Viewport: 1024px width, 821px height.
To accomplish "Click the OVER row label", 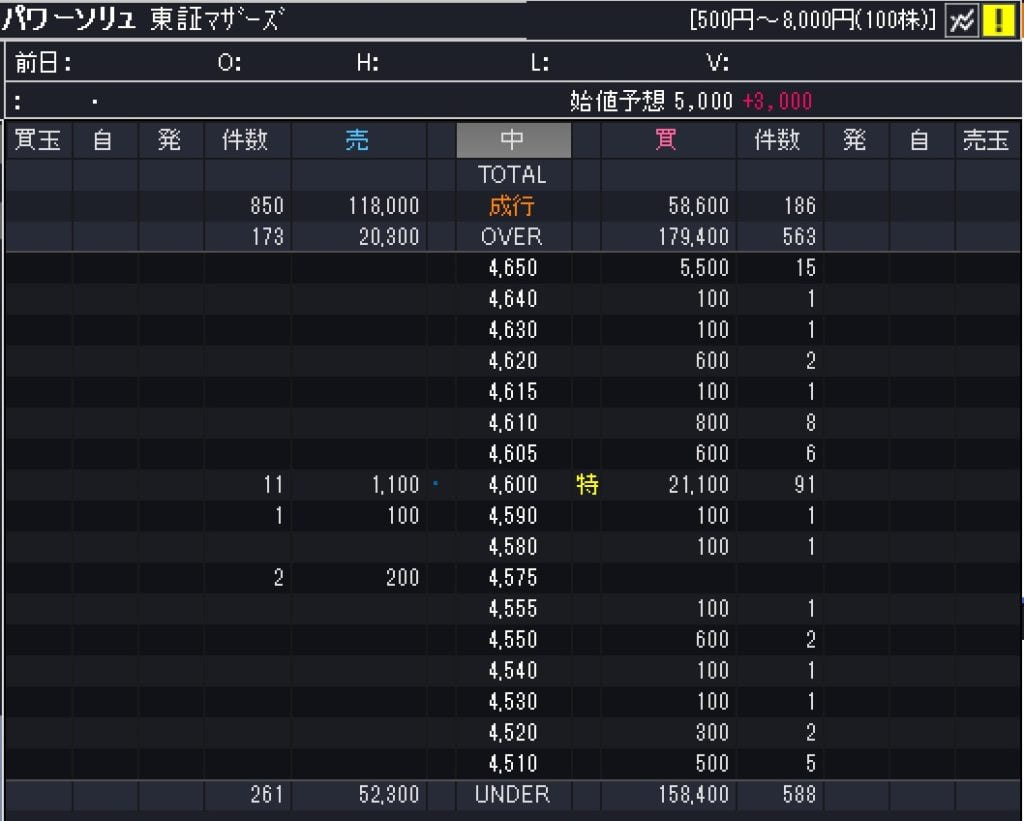I will pos(512,237).
